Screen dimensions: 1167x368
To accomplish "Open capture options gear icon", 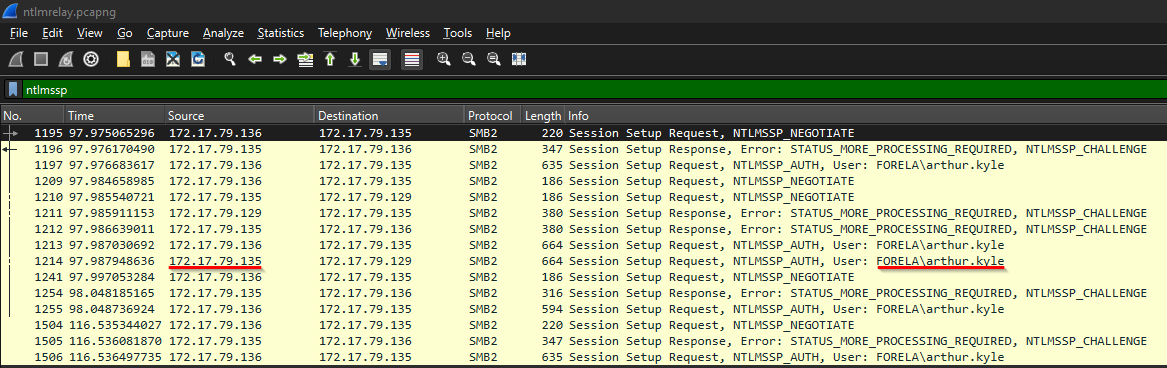I will [x=91, y=59].
